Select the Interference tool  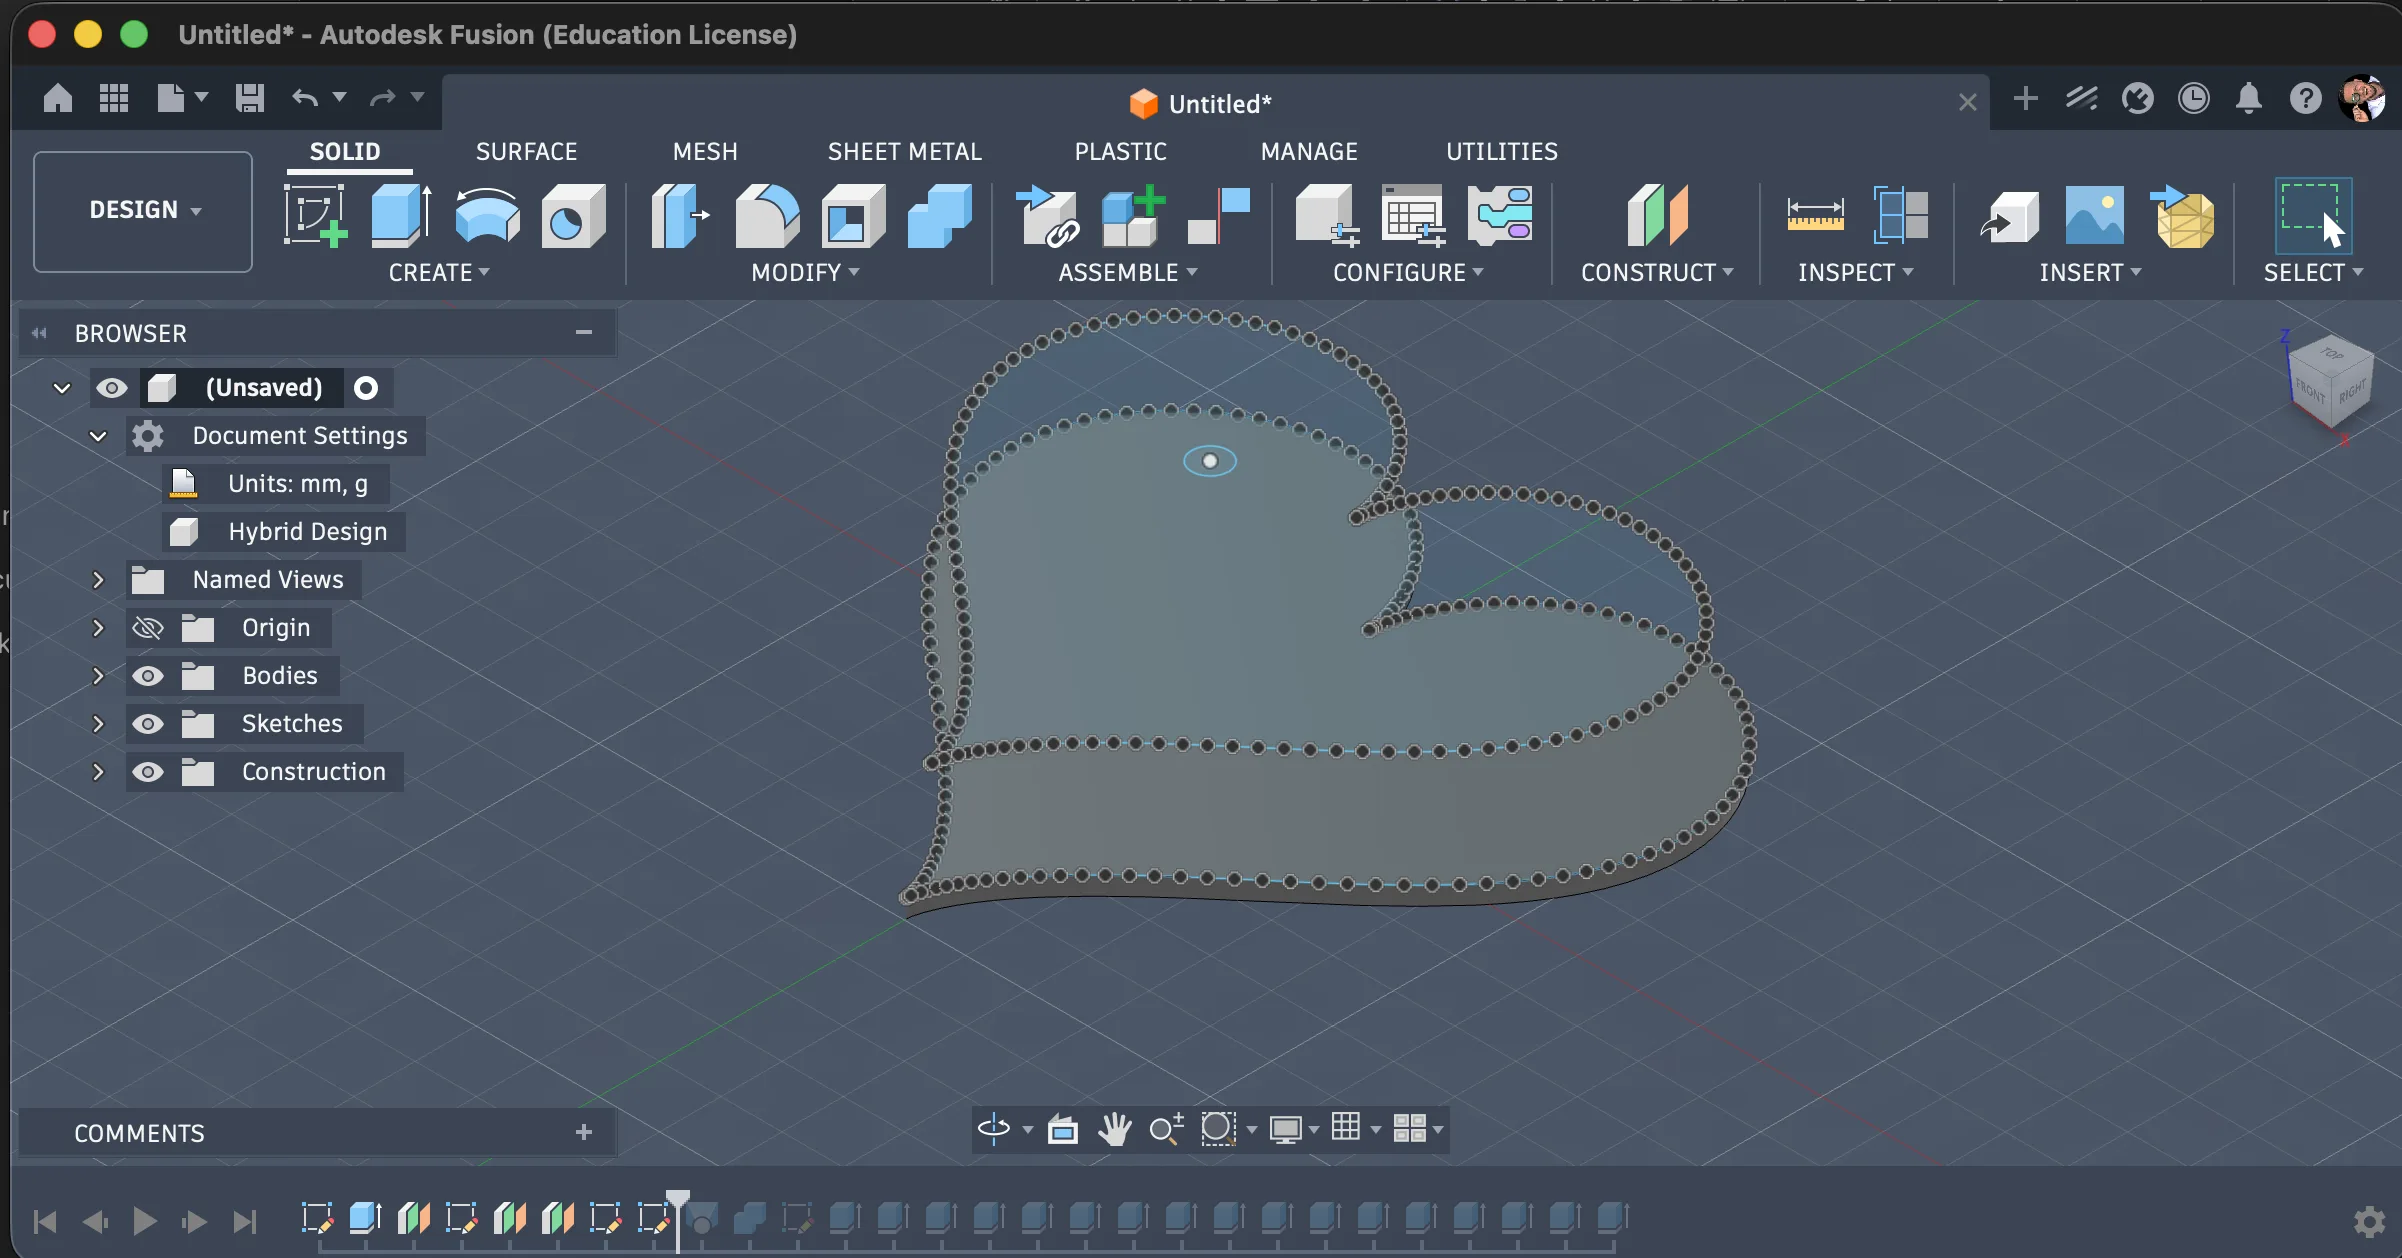(1900, 215)
